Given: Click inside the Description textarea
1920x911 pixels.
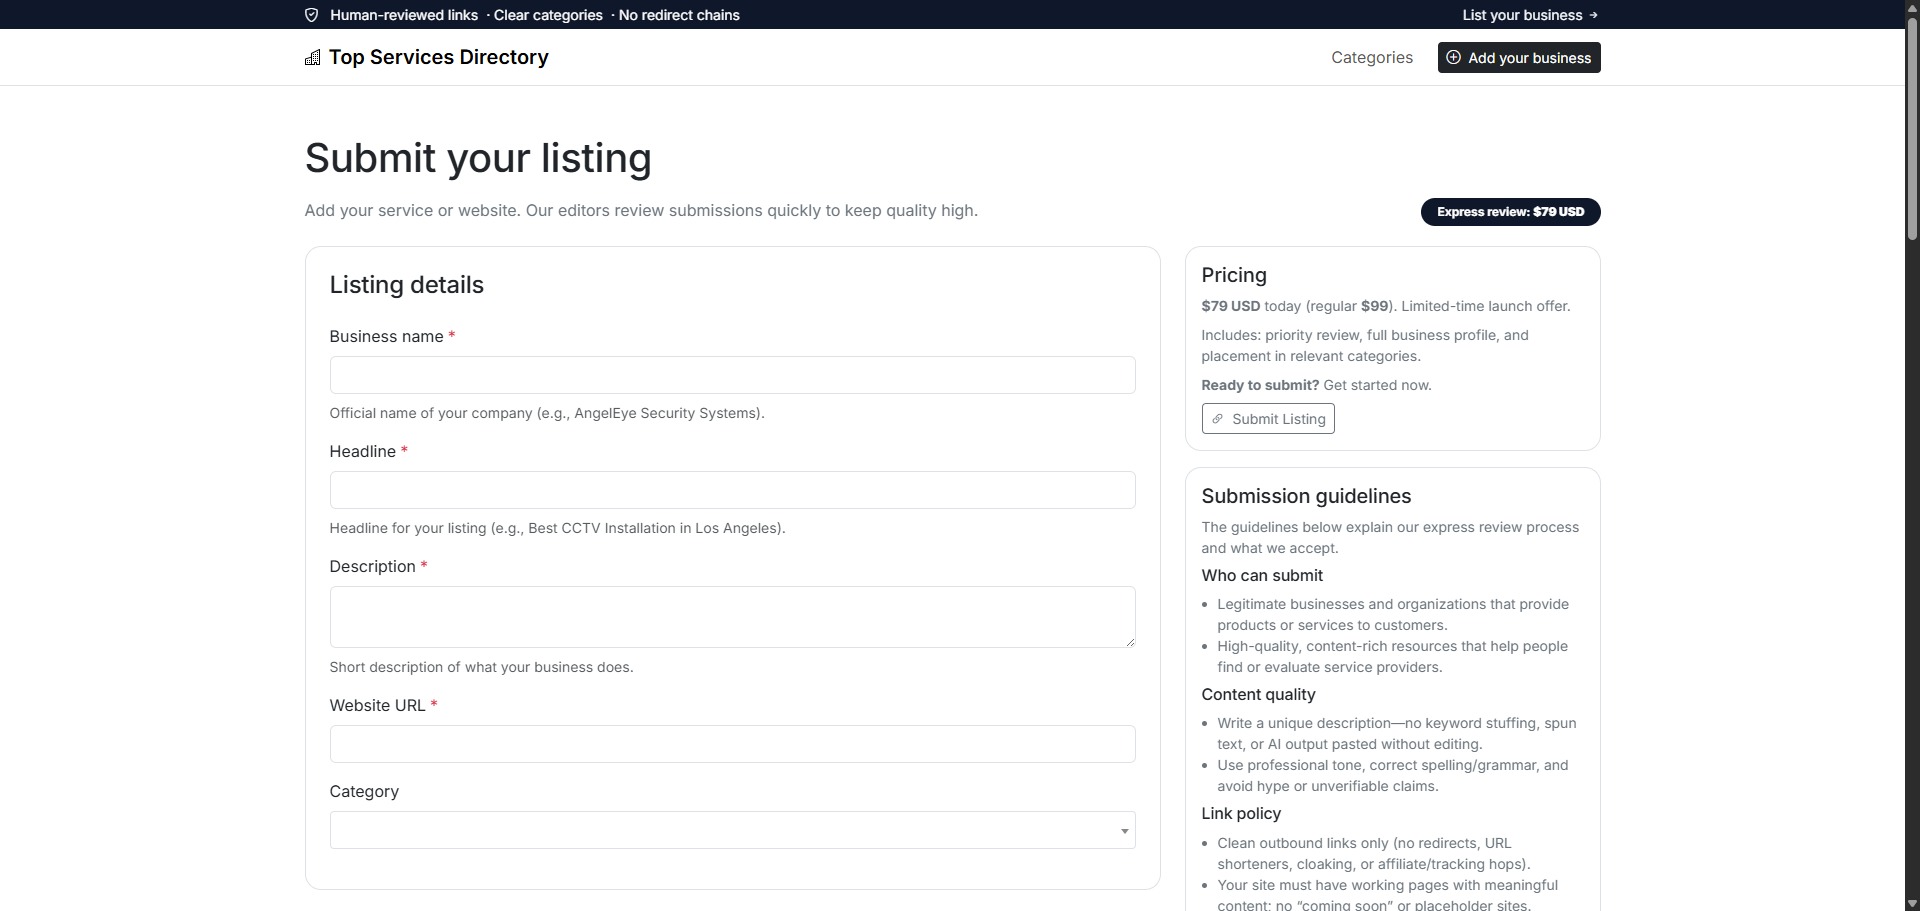Looking at the screenshot, I should click(x=732, y=617).
